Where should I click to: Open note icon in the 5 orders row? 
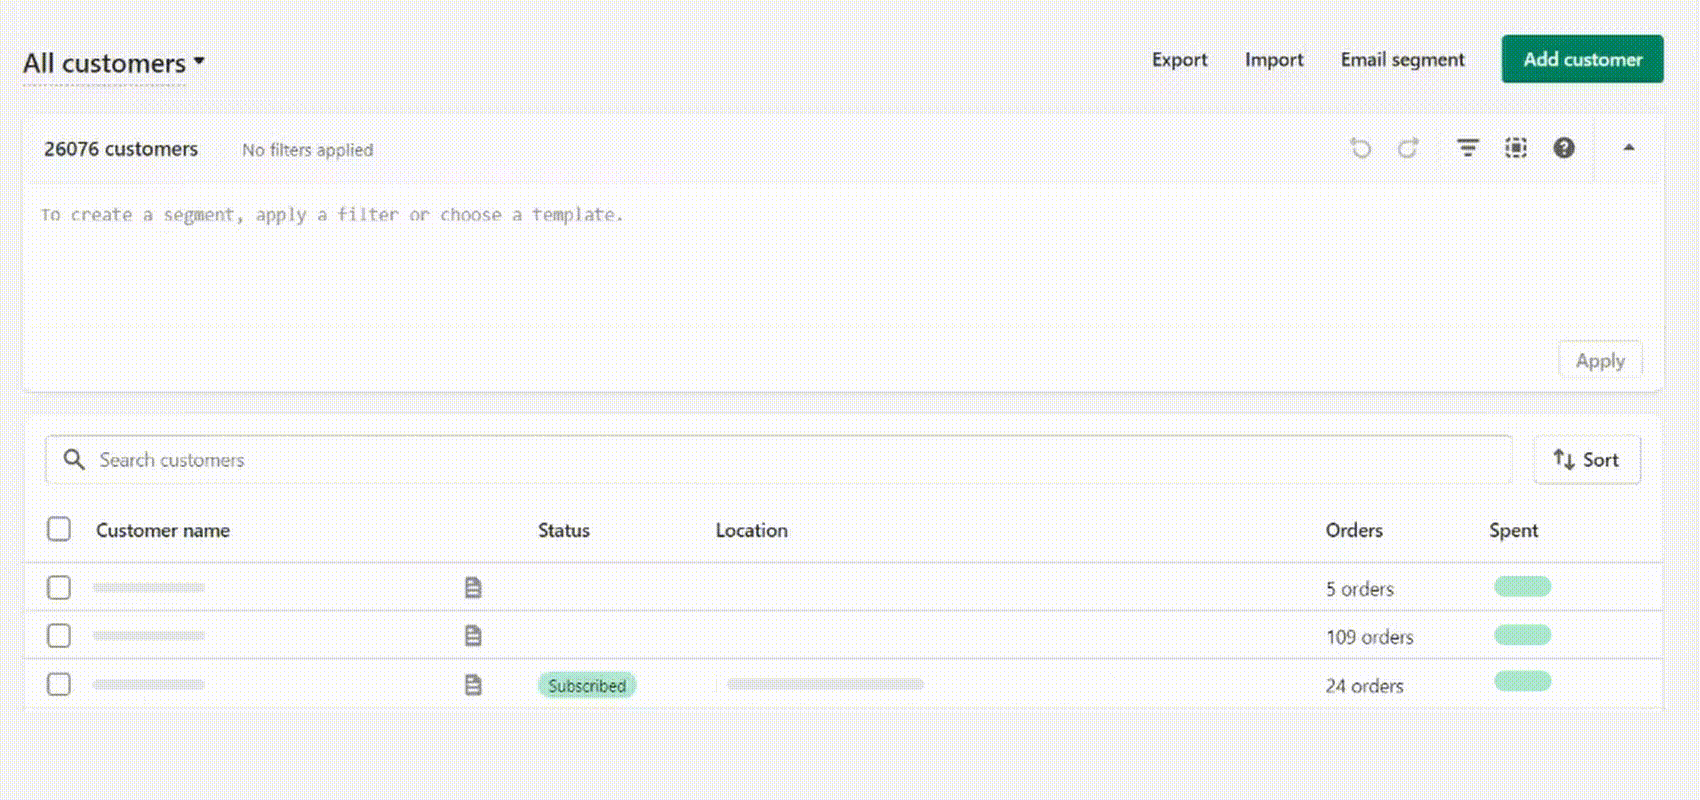(x=473, y=587)
